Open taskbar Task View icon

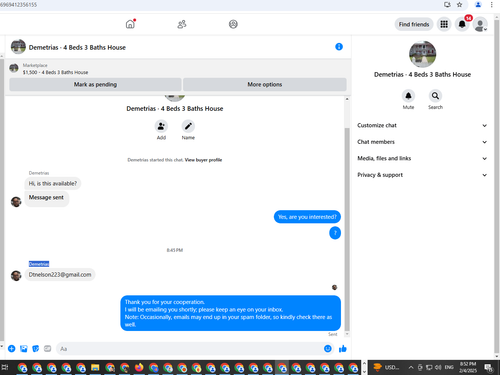click(5, 368)
